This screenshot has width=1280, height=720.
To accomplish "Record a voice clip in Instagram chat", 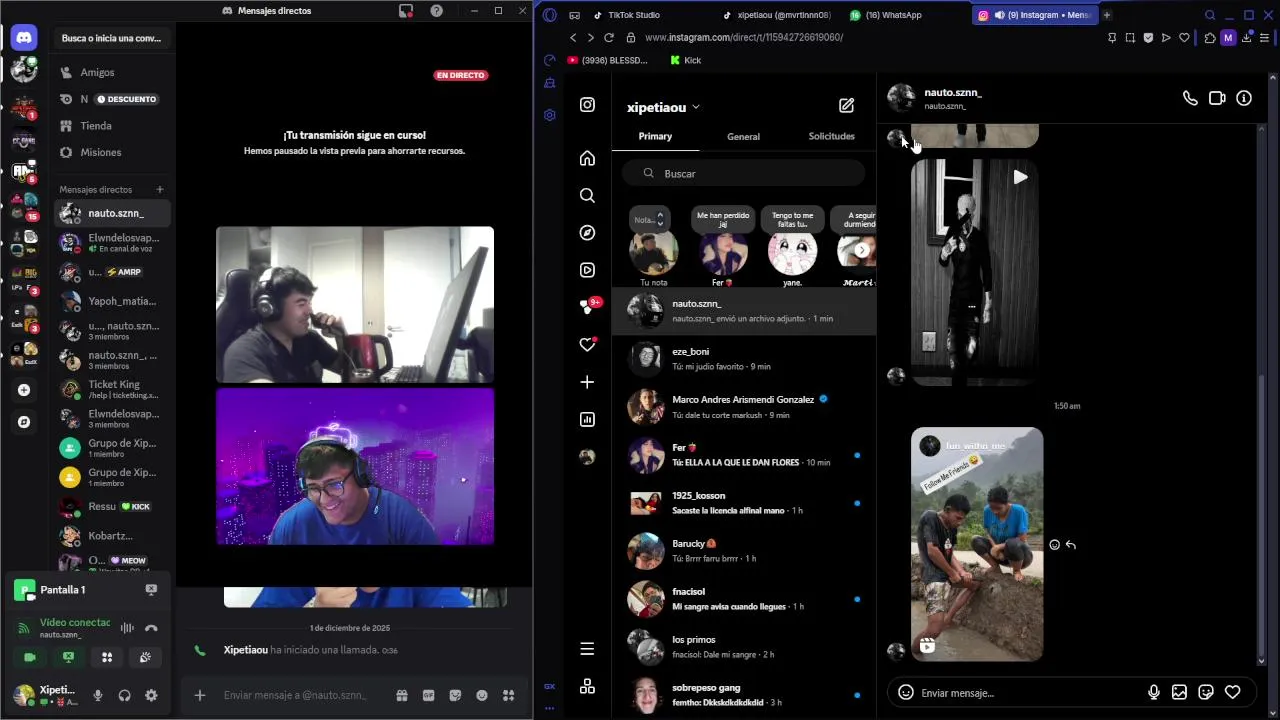I will click(x=1153, y=692).
